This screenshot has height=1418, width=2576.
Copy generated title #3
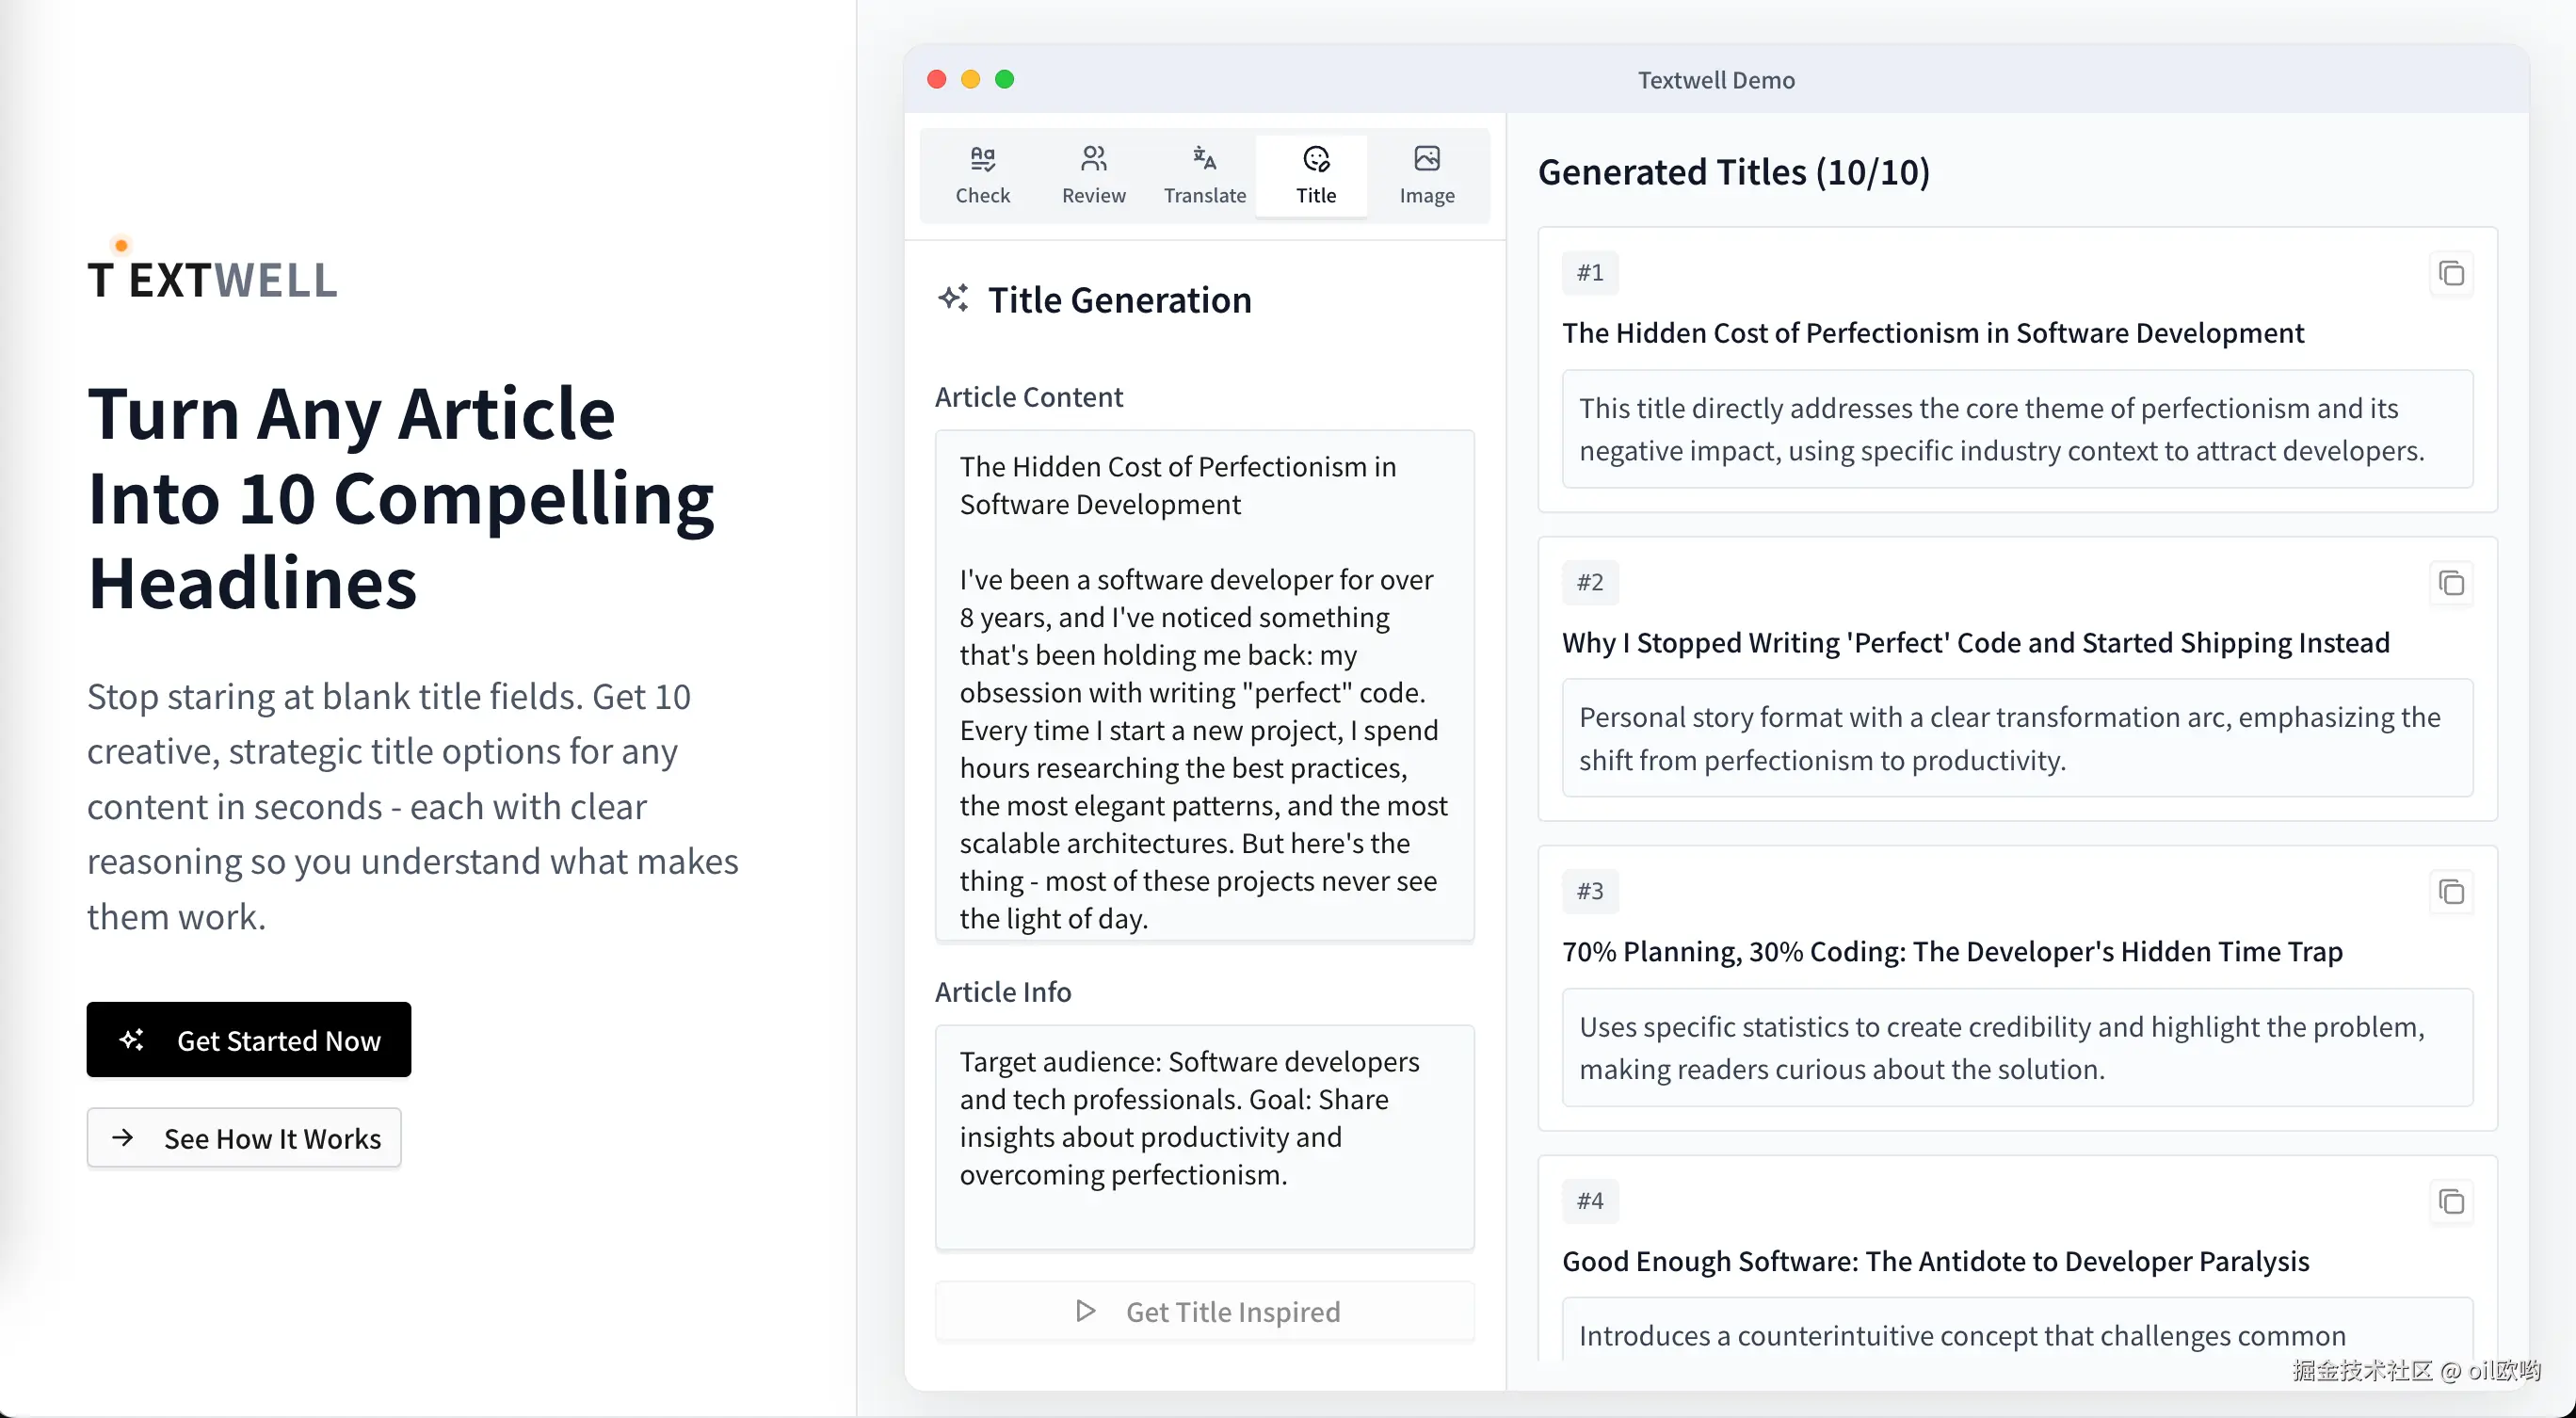coord(2451,892)
